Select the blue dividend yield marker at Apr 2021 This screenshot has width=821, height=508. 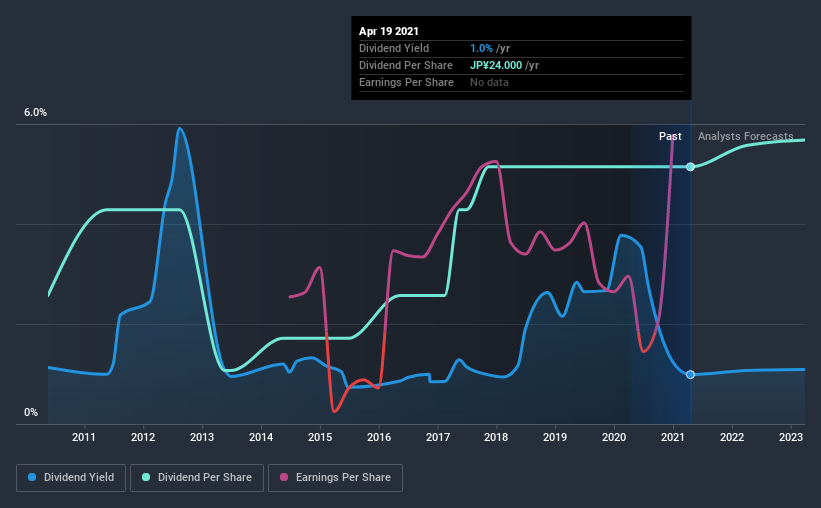(x=690, y=374)
